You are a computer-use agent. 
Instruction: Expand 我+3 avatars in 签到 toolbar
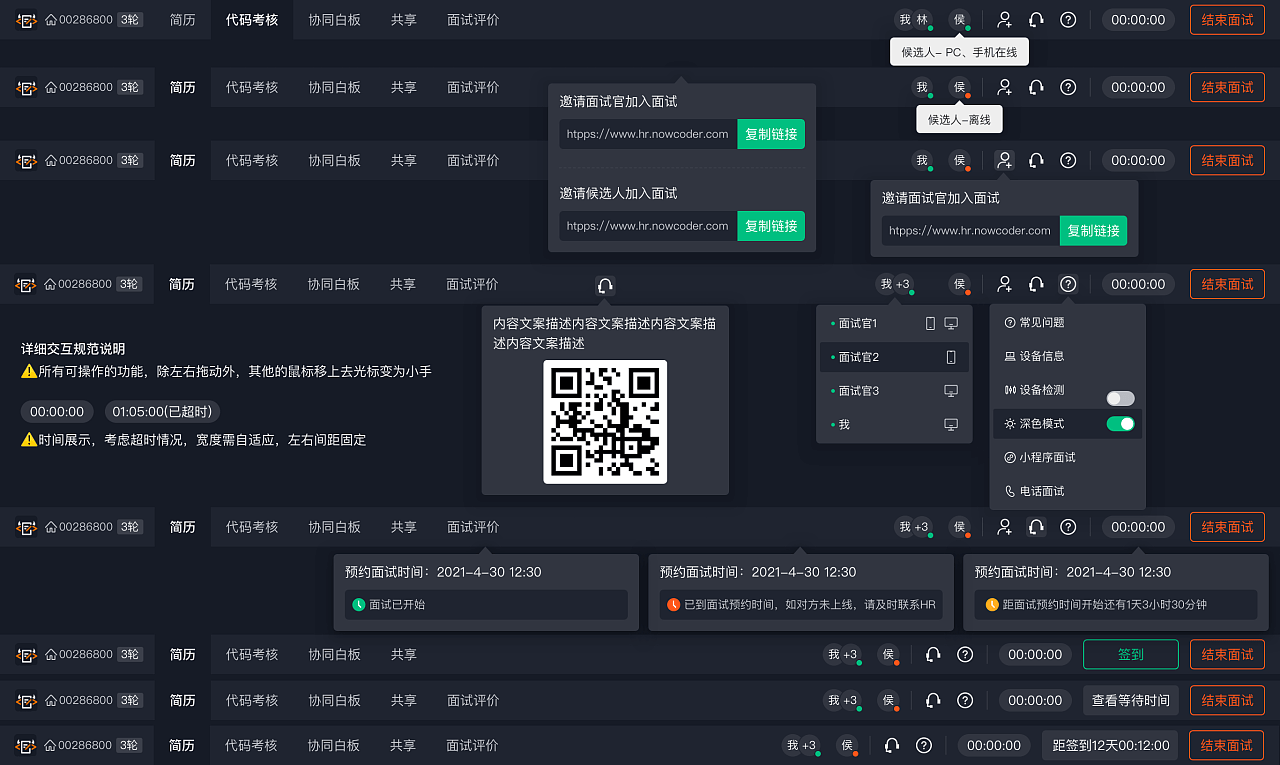pyautogui.click(x=843, y=655)
